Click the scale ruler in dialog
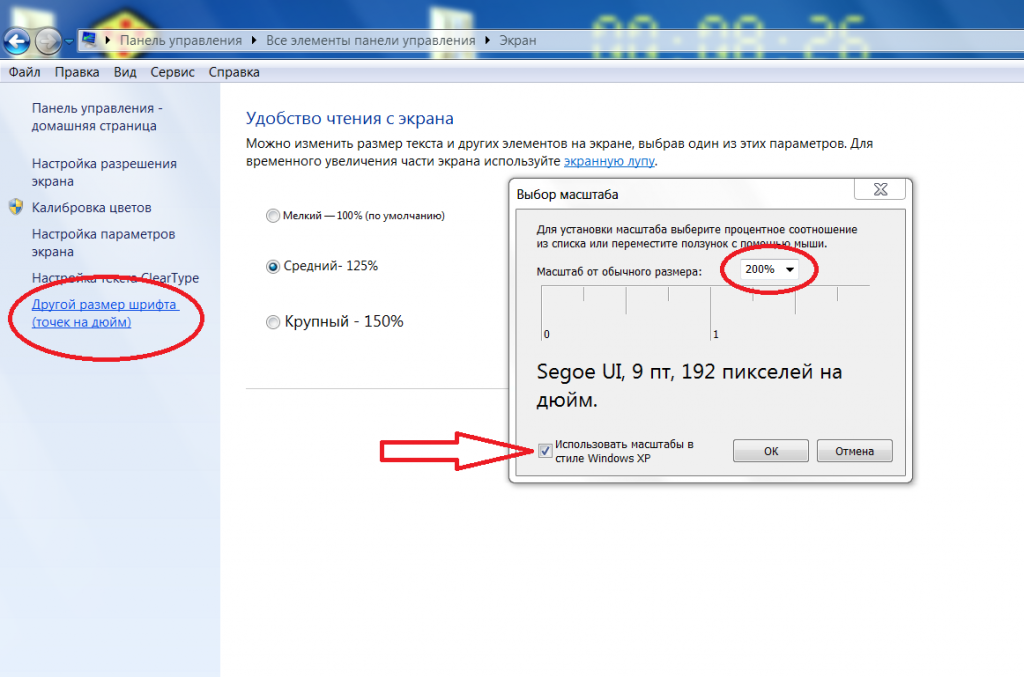The height and width of the screenshot is (677, 1024). 705,312
